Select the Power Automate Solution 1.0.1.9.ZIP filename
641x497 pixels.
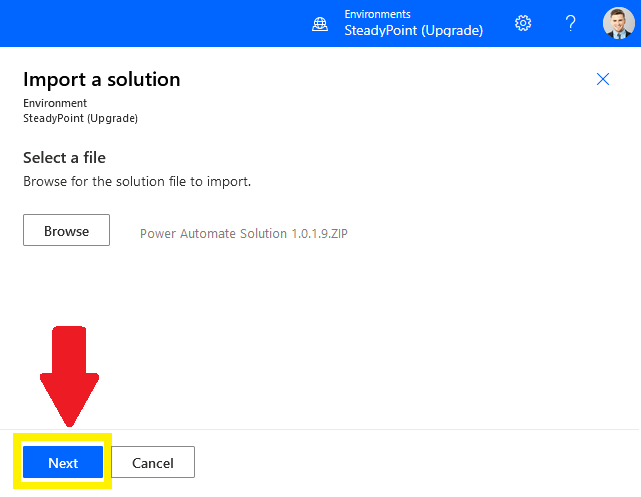click(244, 233)
